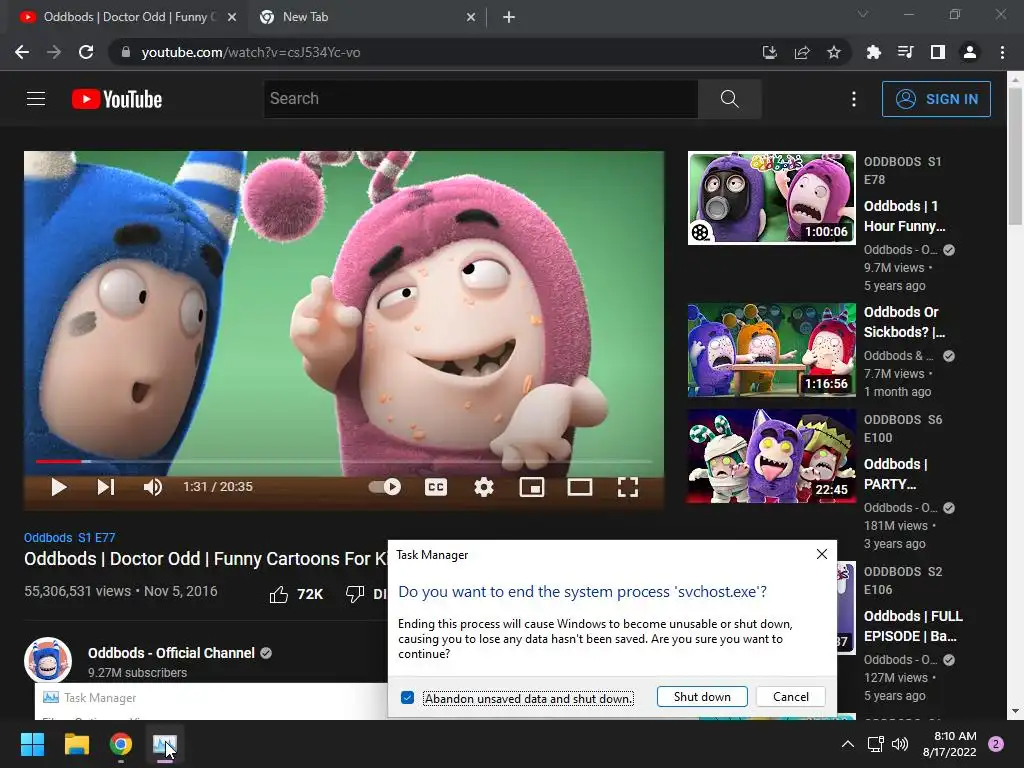
Task: Click Task Manager taskbar icon
Action: 165,744
